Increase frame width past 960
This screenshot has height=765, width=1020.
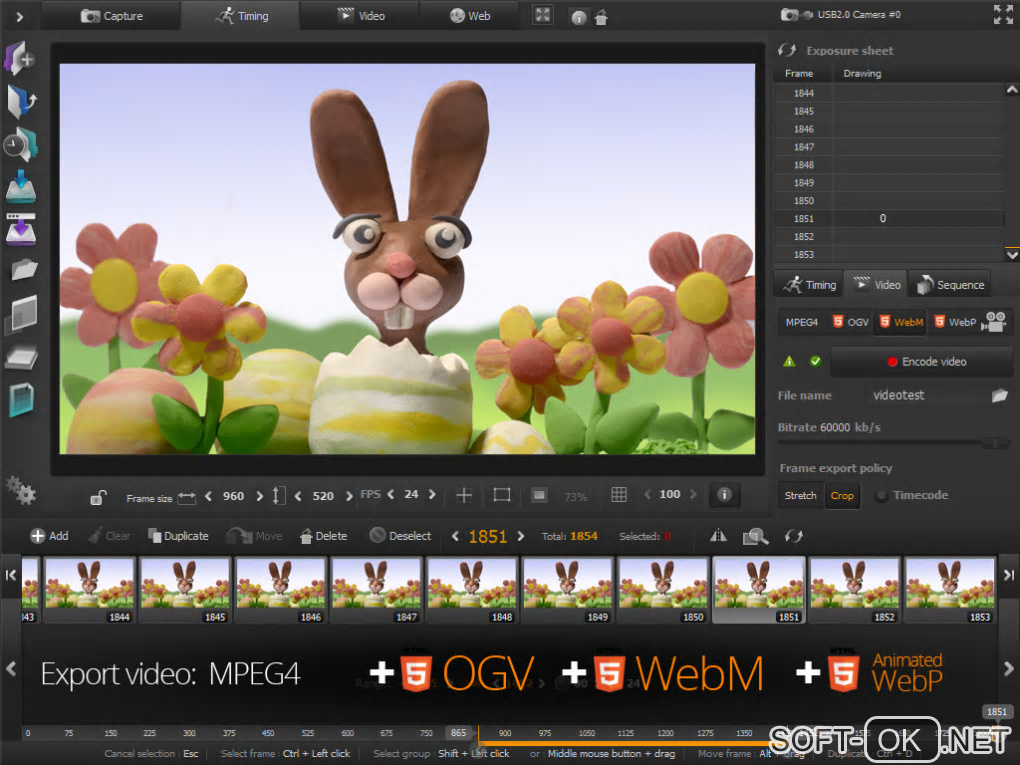(260, 495)
